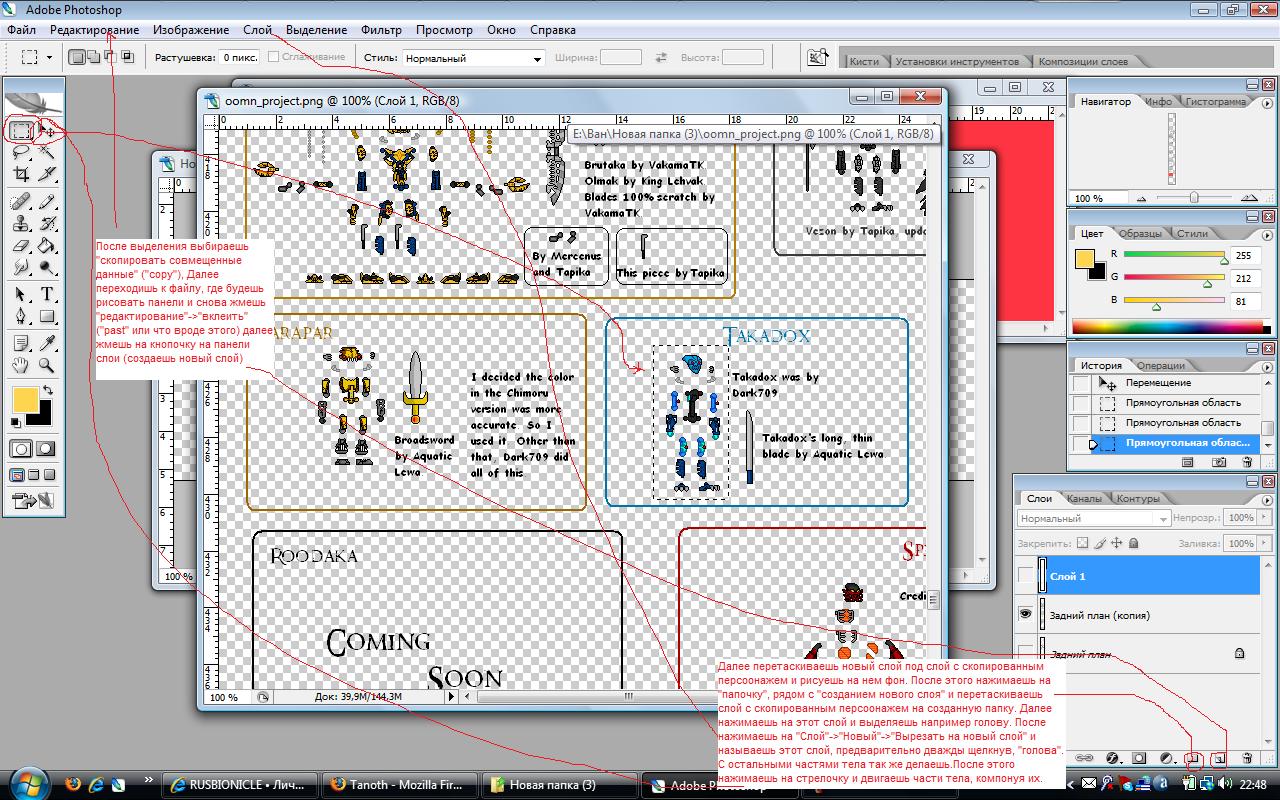Switch to Quick Mask mode

tap(46, 449)
